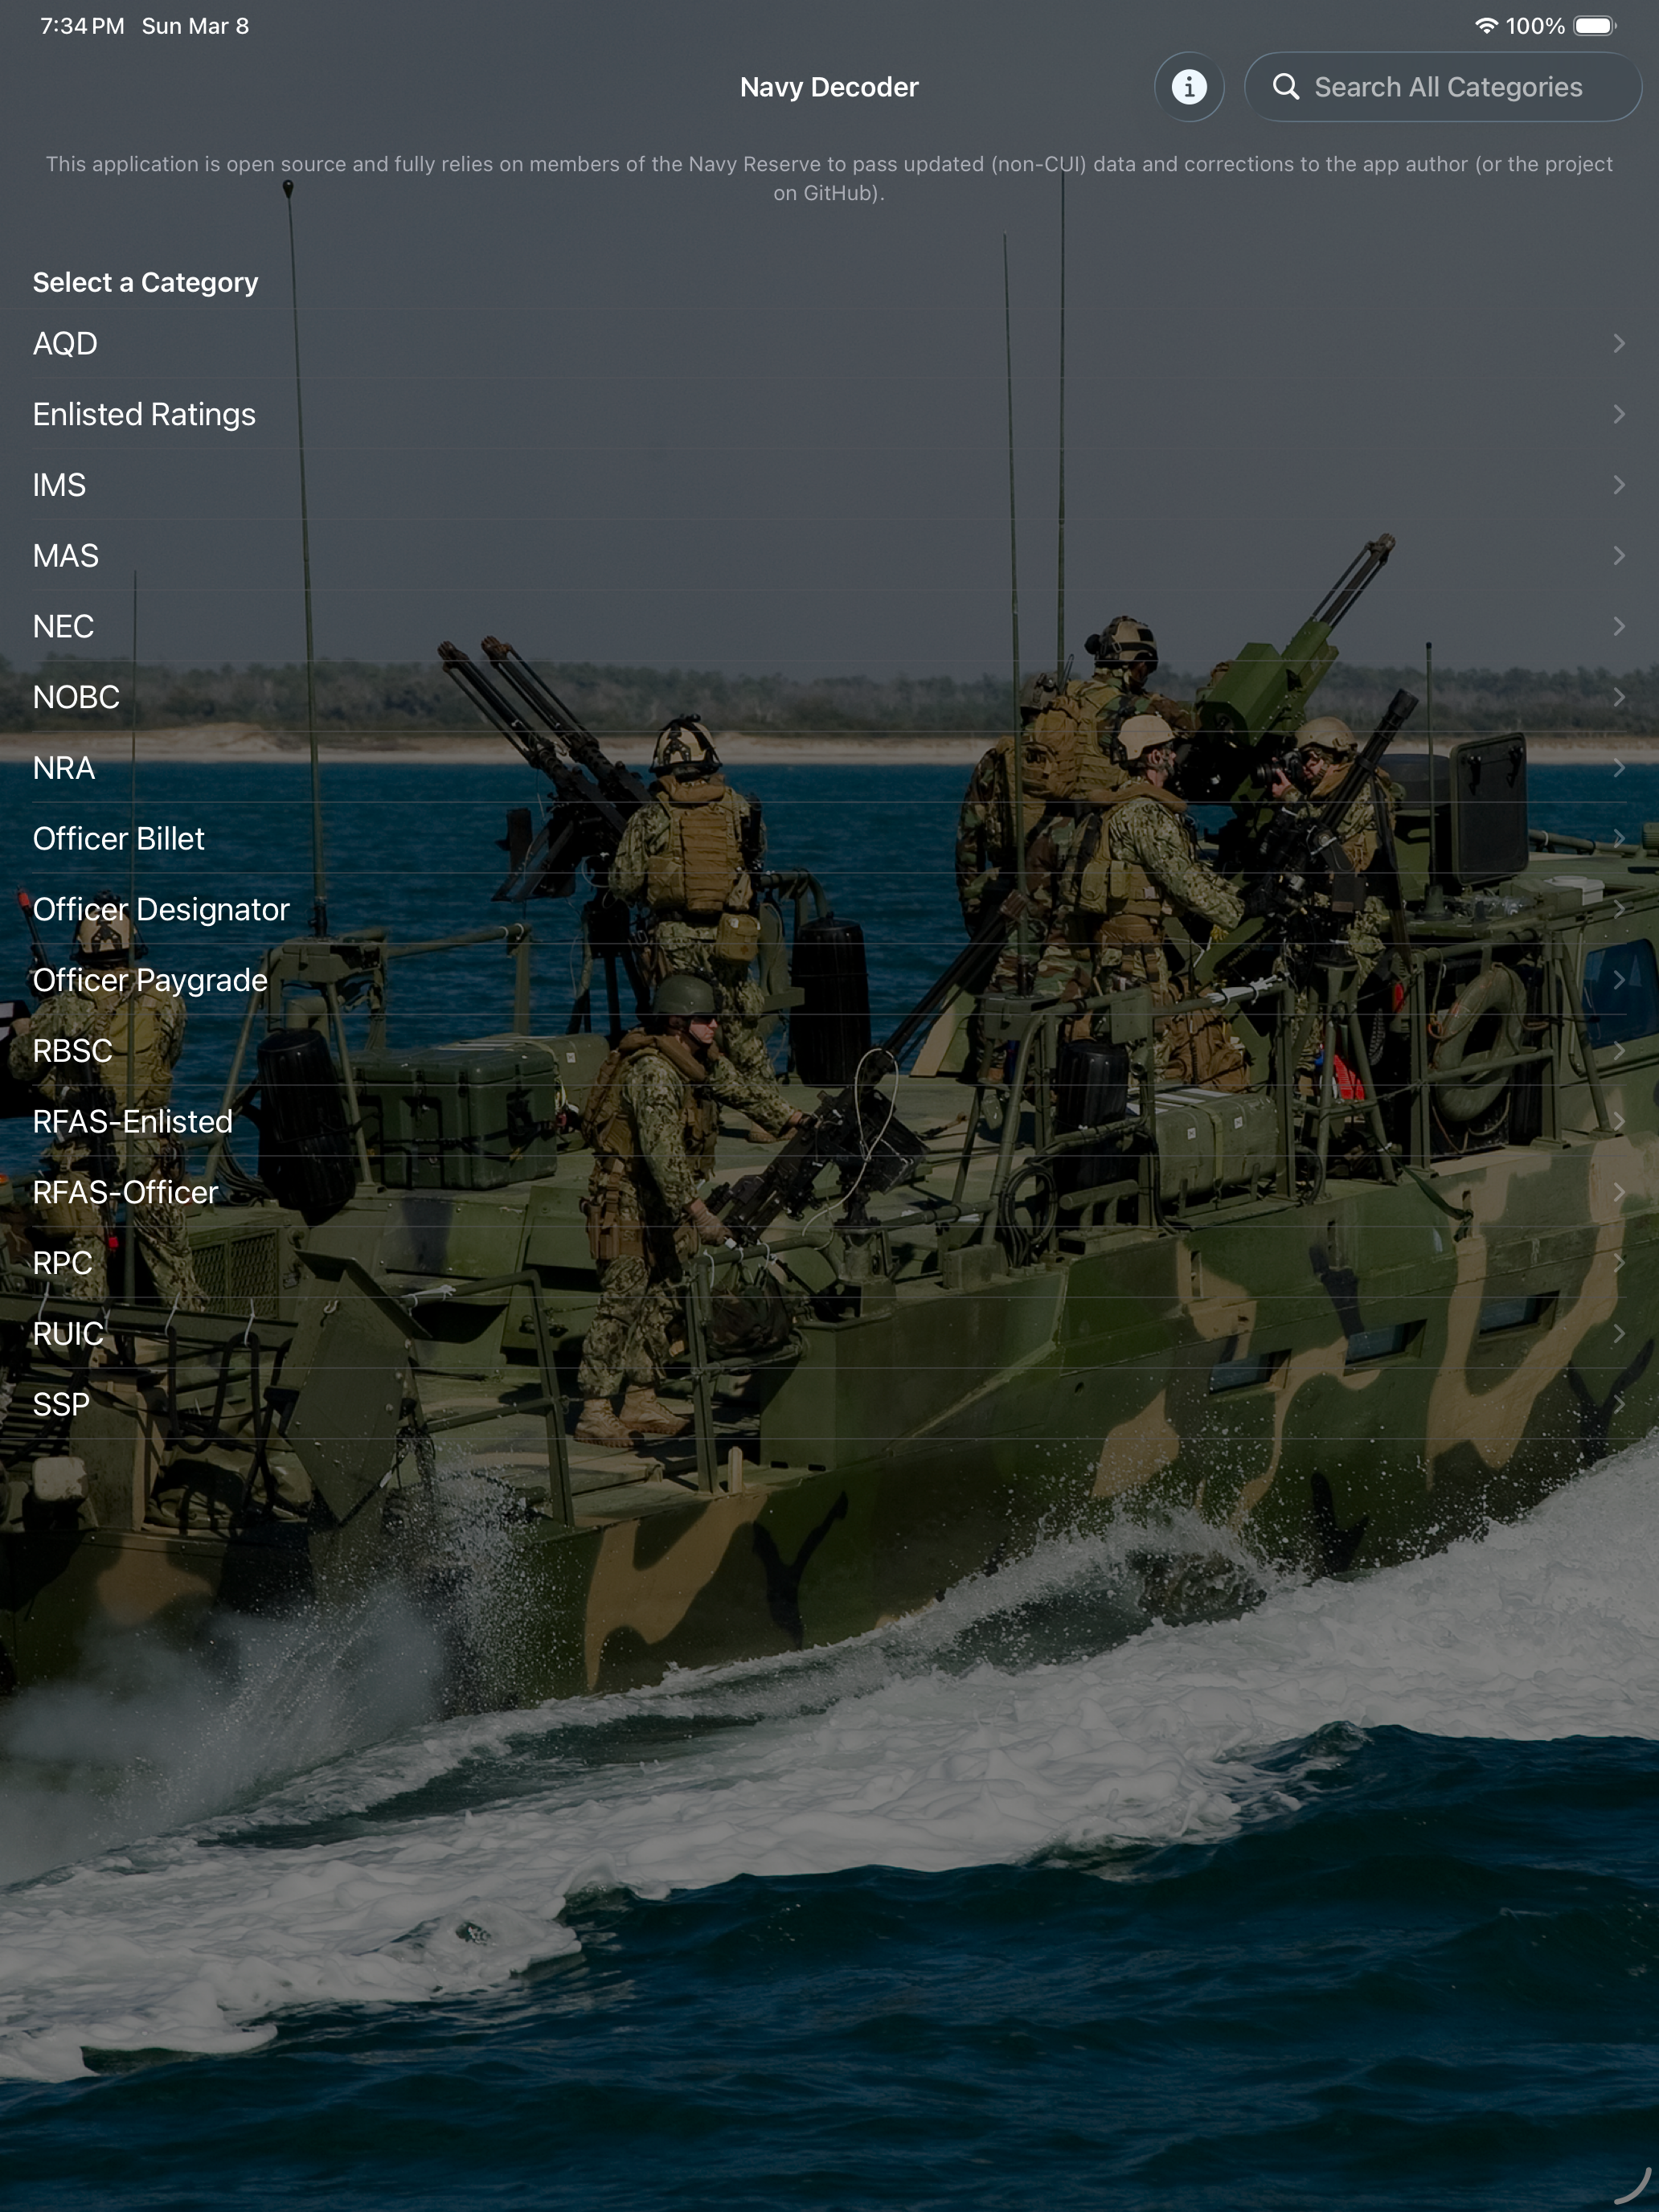The image size is (1659, 2212).
Task: Click the search magnifier icon
Action: (1286, 87)
